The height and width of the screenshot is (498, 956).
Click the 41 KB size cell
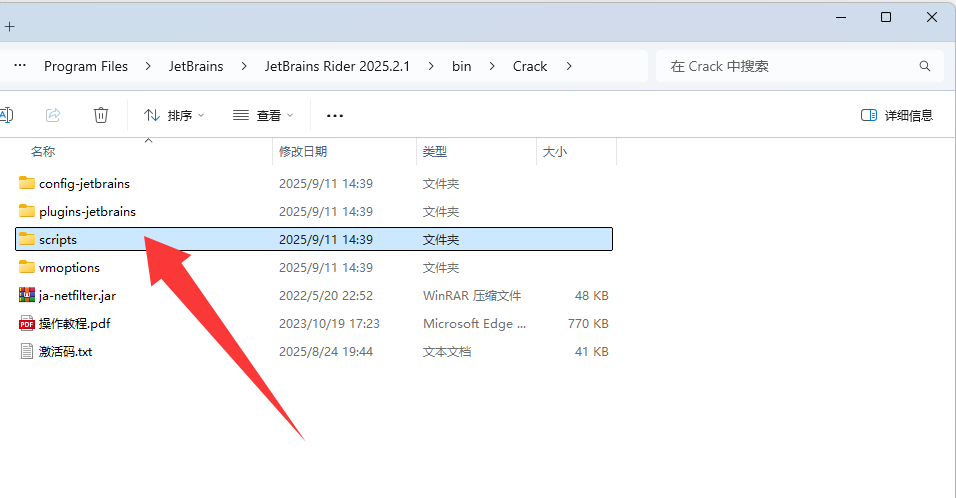tap(591, 352)
